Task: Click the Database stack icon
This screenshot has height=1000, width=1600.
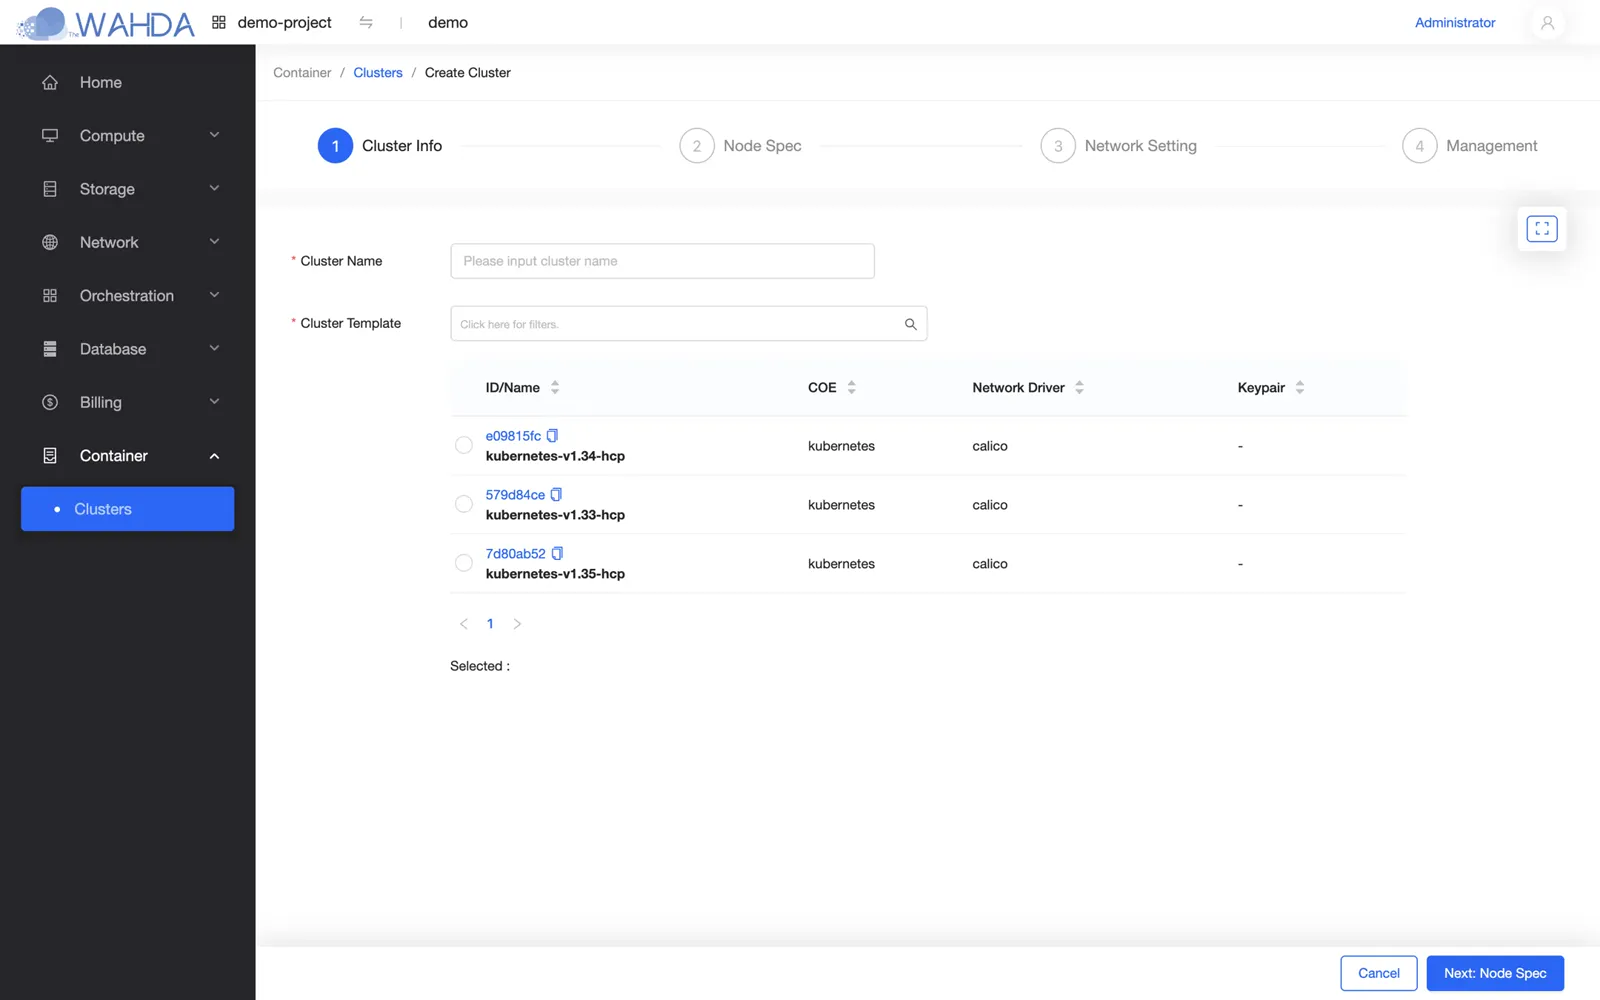Action: click(50, 349)
